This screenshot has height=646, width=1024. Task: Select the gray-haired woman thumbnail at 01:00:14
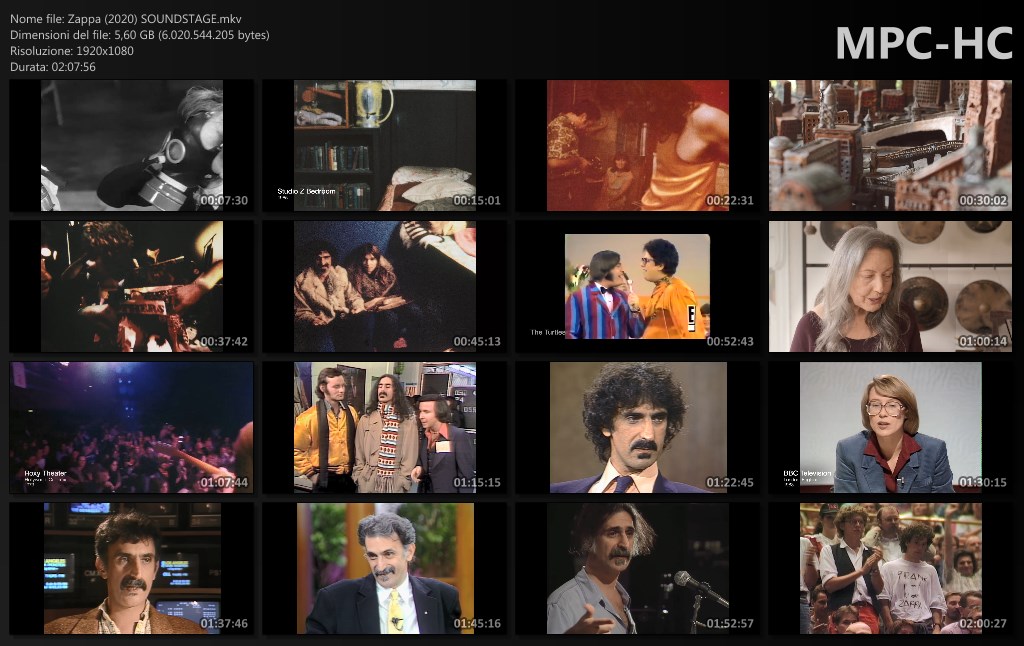(891, 287)
